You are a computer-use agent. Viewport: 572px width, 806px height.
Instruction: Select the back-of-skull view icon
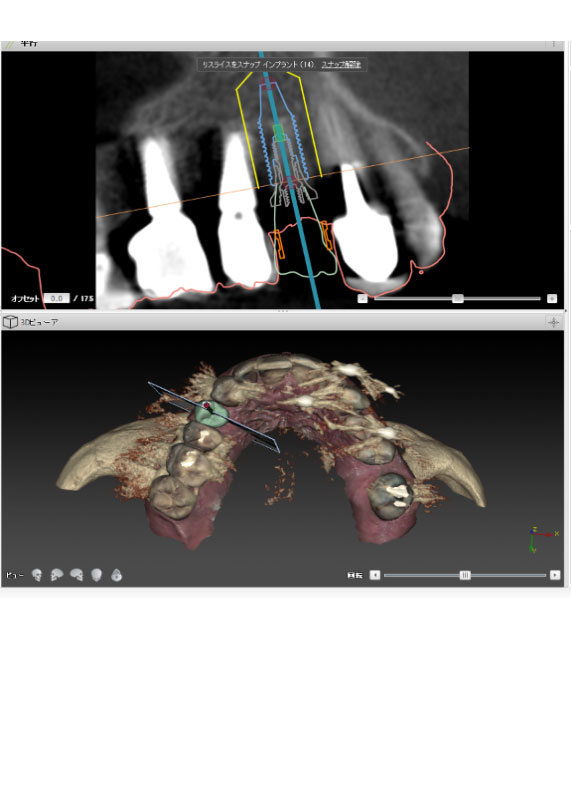click(97, 575)
